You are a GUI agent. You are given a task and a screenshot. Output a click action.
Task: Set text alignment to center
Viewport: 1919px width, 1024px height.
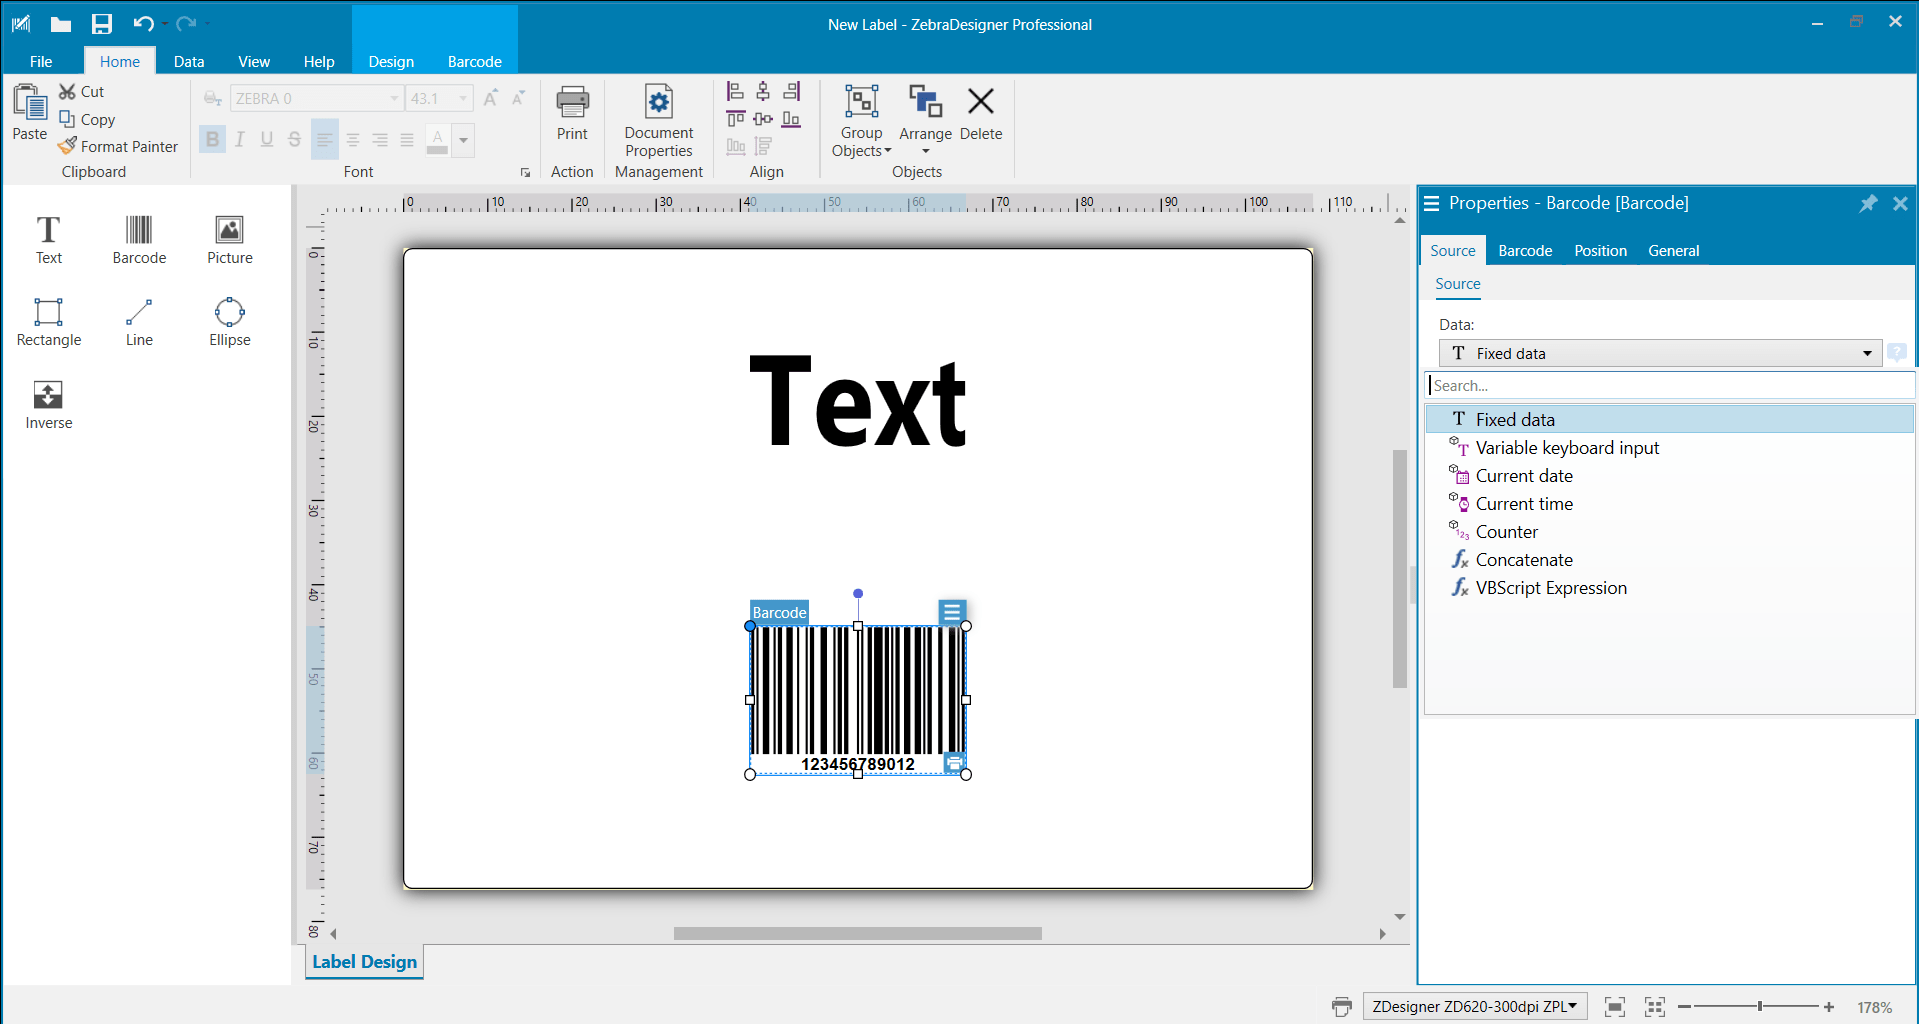click(x=353, y=140)
